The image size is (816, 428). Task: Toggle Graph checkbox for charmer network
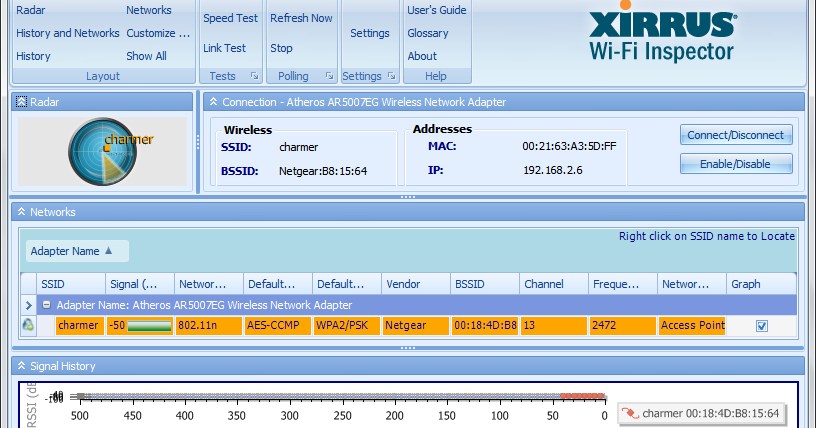pyautogui.click(x=762, y=326)
